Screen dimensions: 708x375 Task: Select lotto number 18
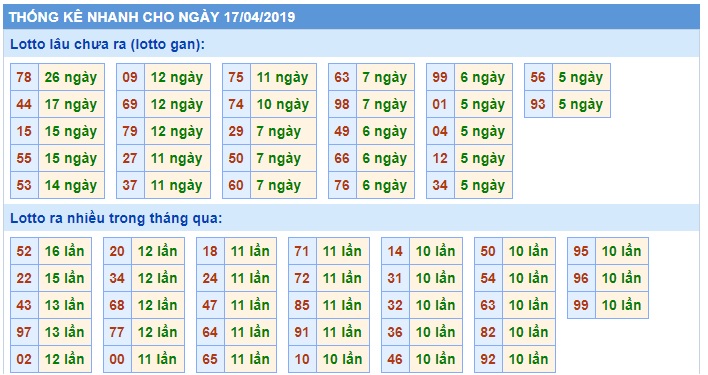point(210,251)
